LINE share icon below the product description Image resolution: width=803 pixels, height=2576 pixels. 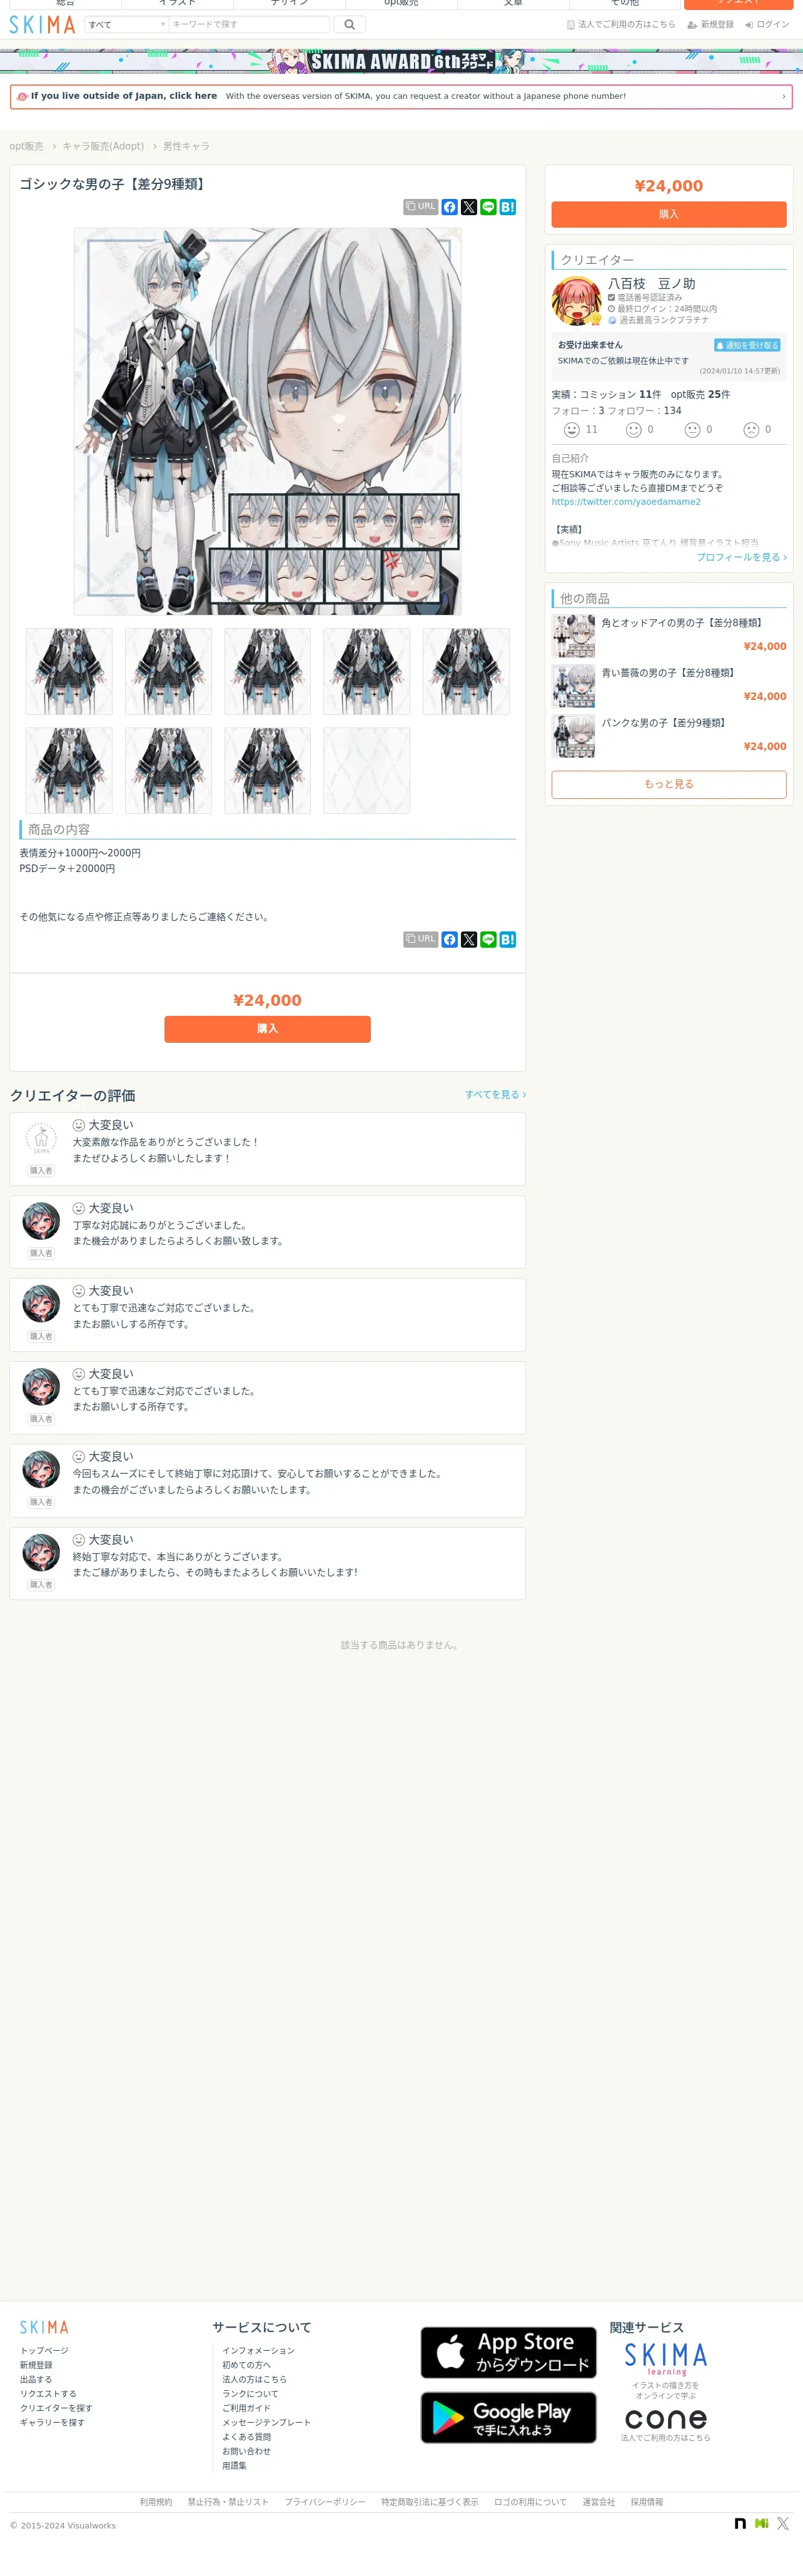click(488, 939)
